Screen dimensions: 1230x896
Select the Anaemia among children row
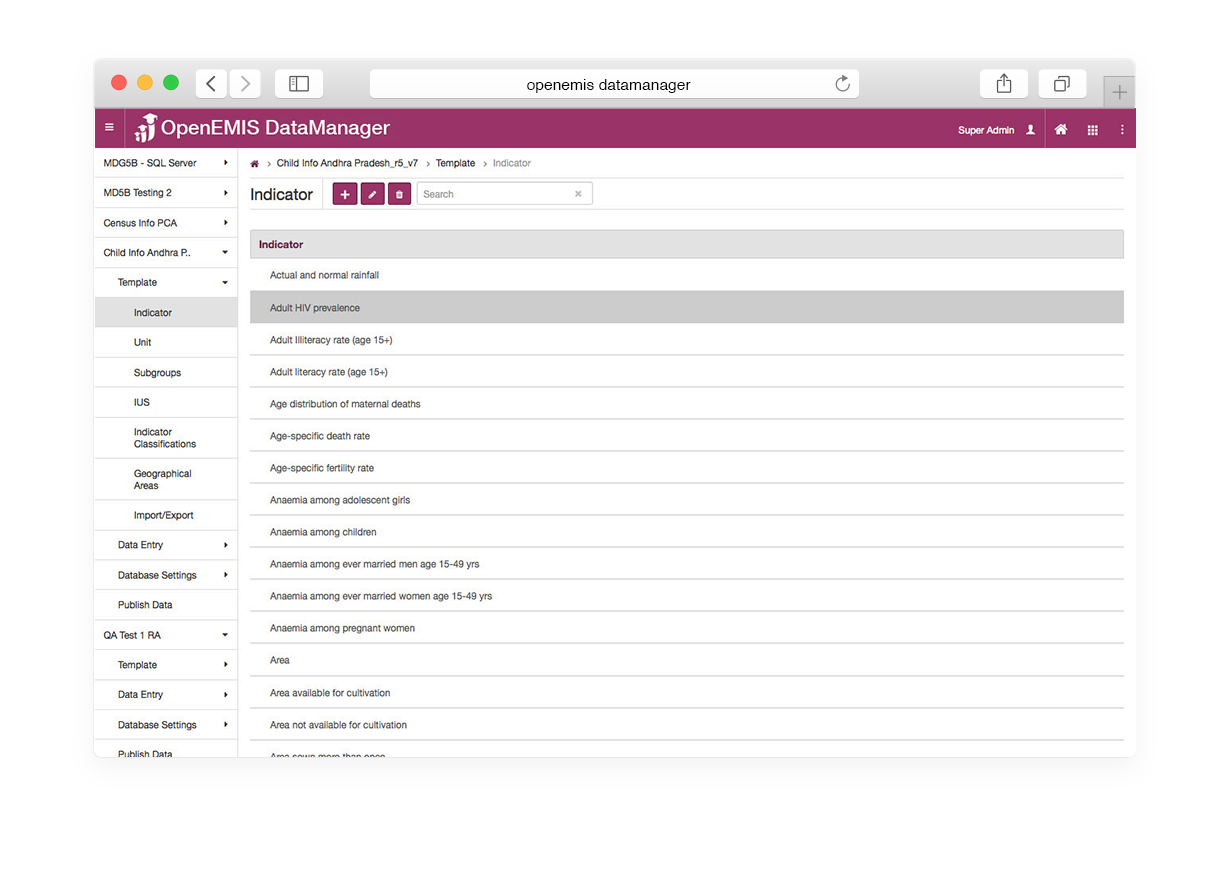pyautogui.click(x=687, y=532)
